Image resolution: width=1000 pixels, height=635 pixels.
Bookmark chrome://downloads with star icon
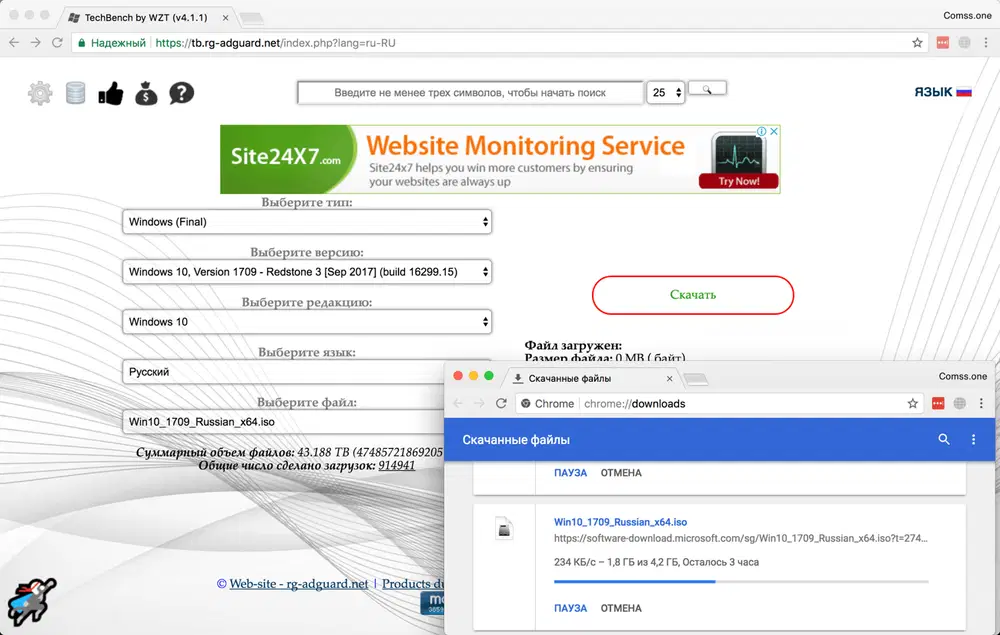tap(913, 404)
